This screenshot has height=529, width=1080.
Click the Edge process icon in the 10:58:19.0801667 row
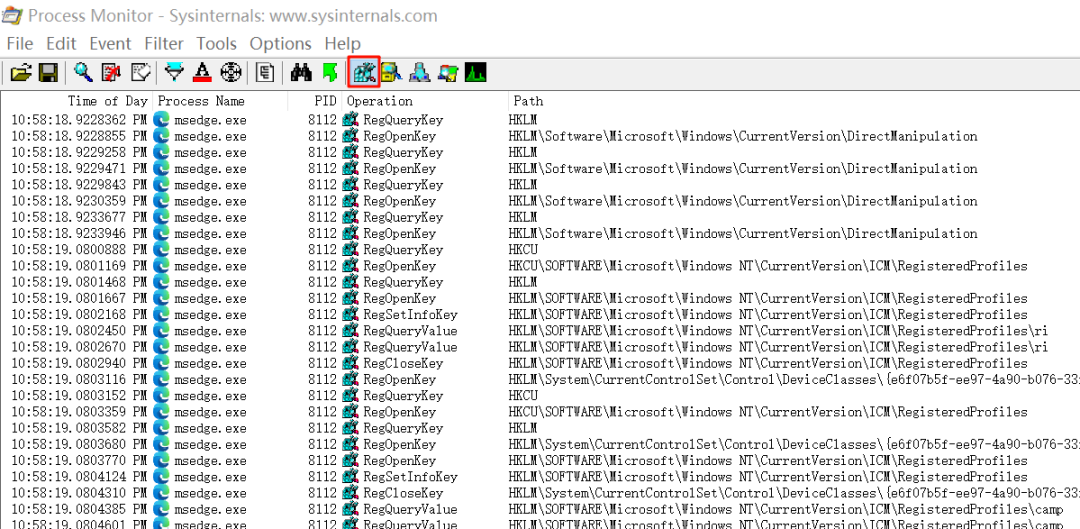click(162, 298)
